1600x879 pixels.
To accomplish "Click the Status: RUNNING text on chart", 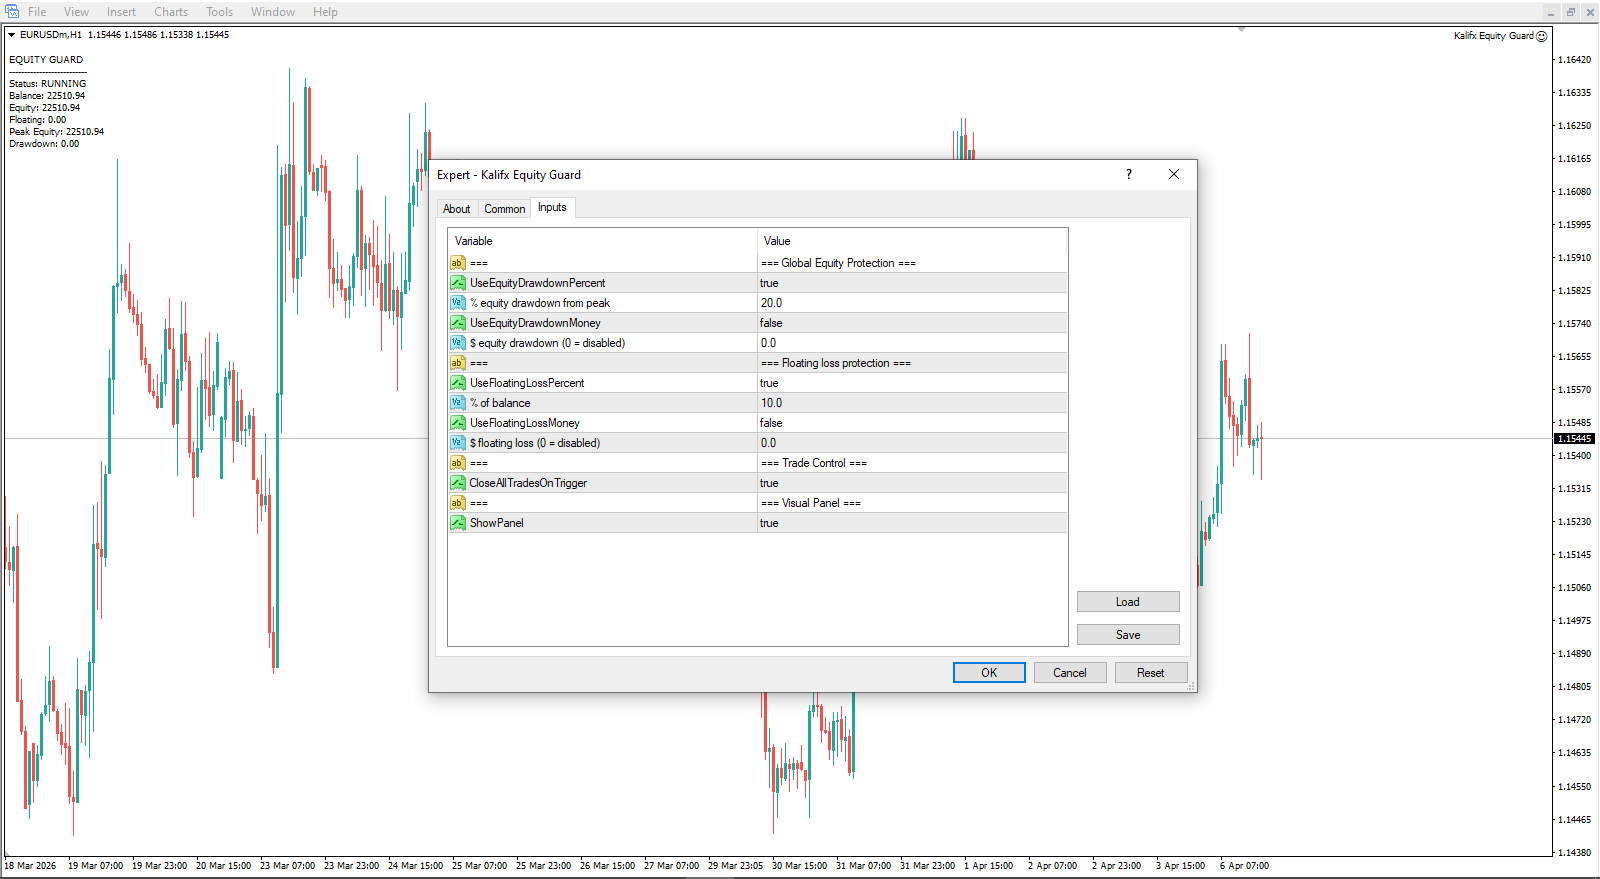I will [x=48, y=84].
